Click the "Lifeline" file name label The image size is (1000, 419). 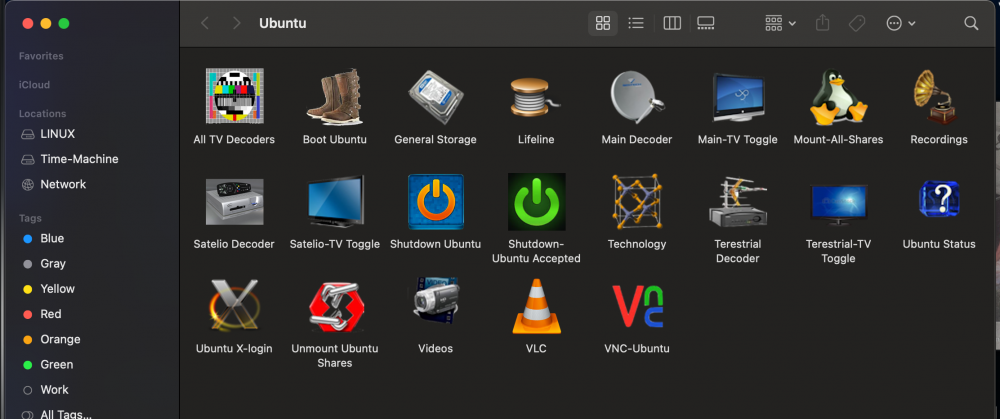pos(536,140)
